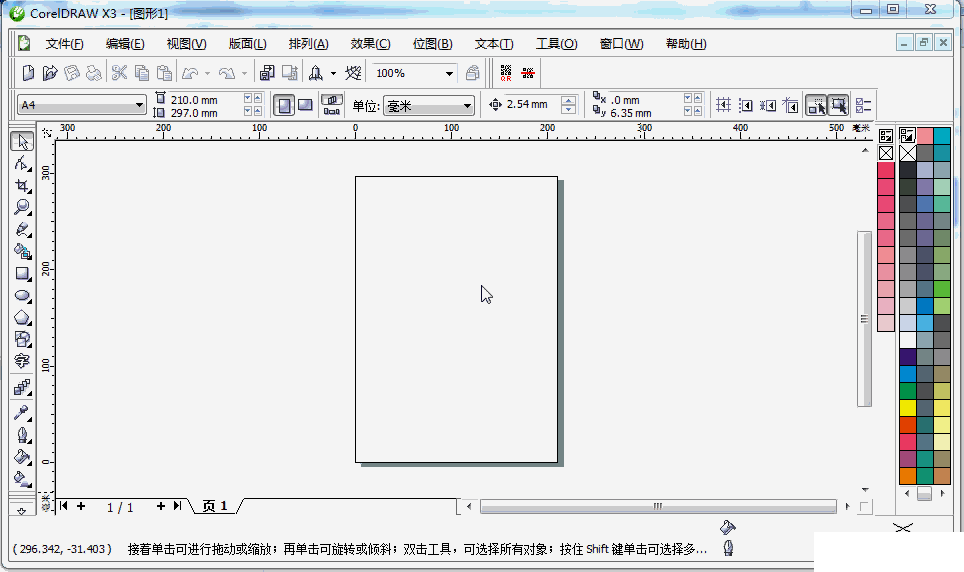Image resolution: width=964 pixels, height=572 pixels.
Task: Select the Ellipse tool
Action: 22,295
